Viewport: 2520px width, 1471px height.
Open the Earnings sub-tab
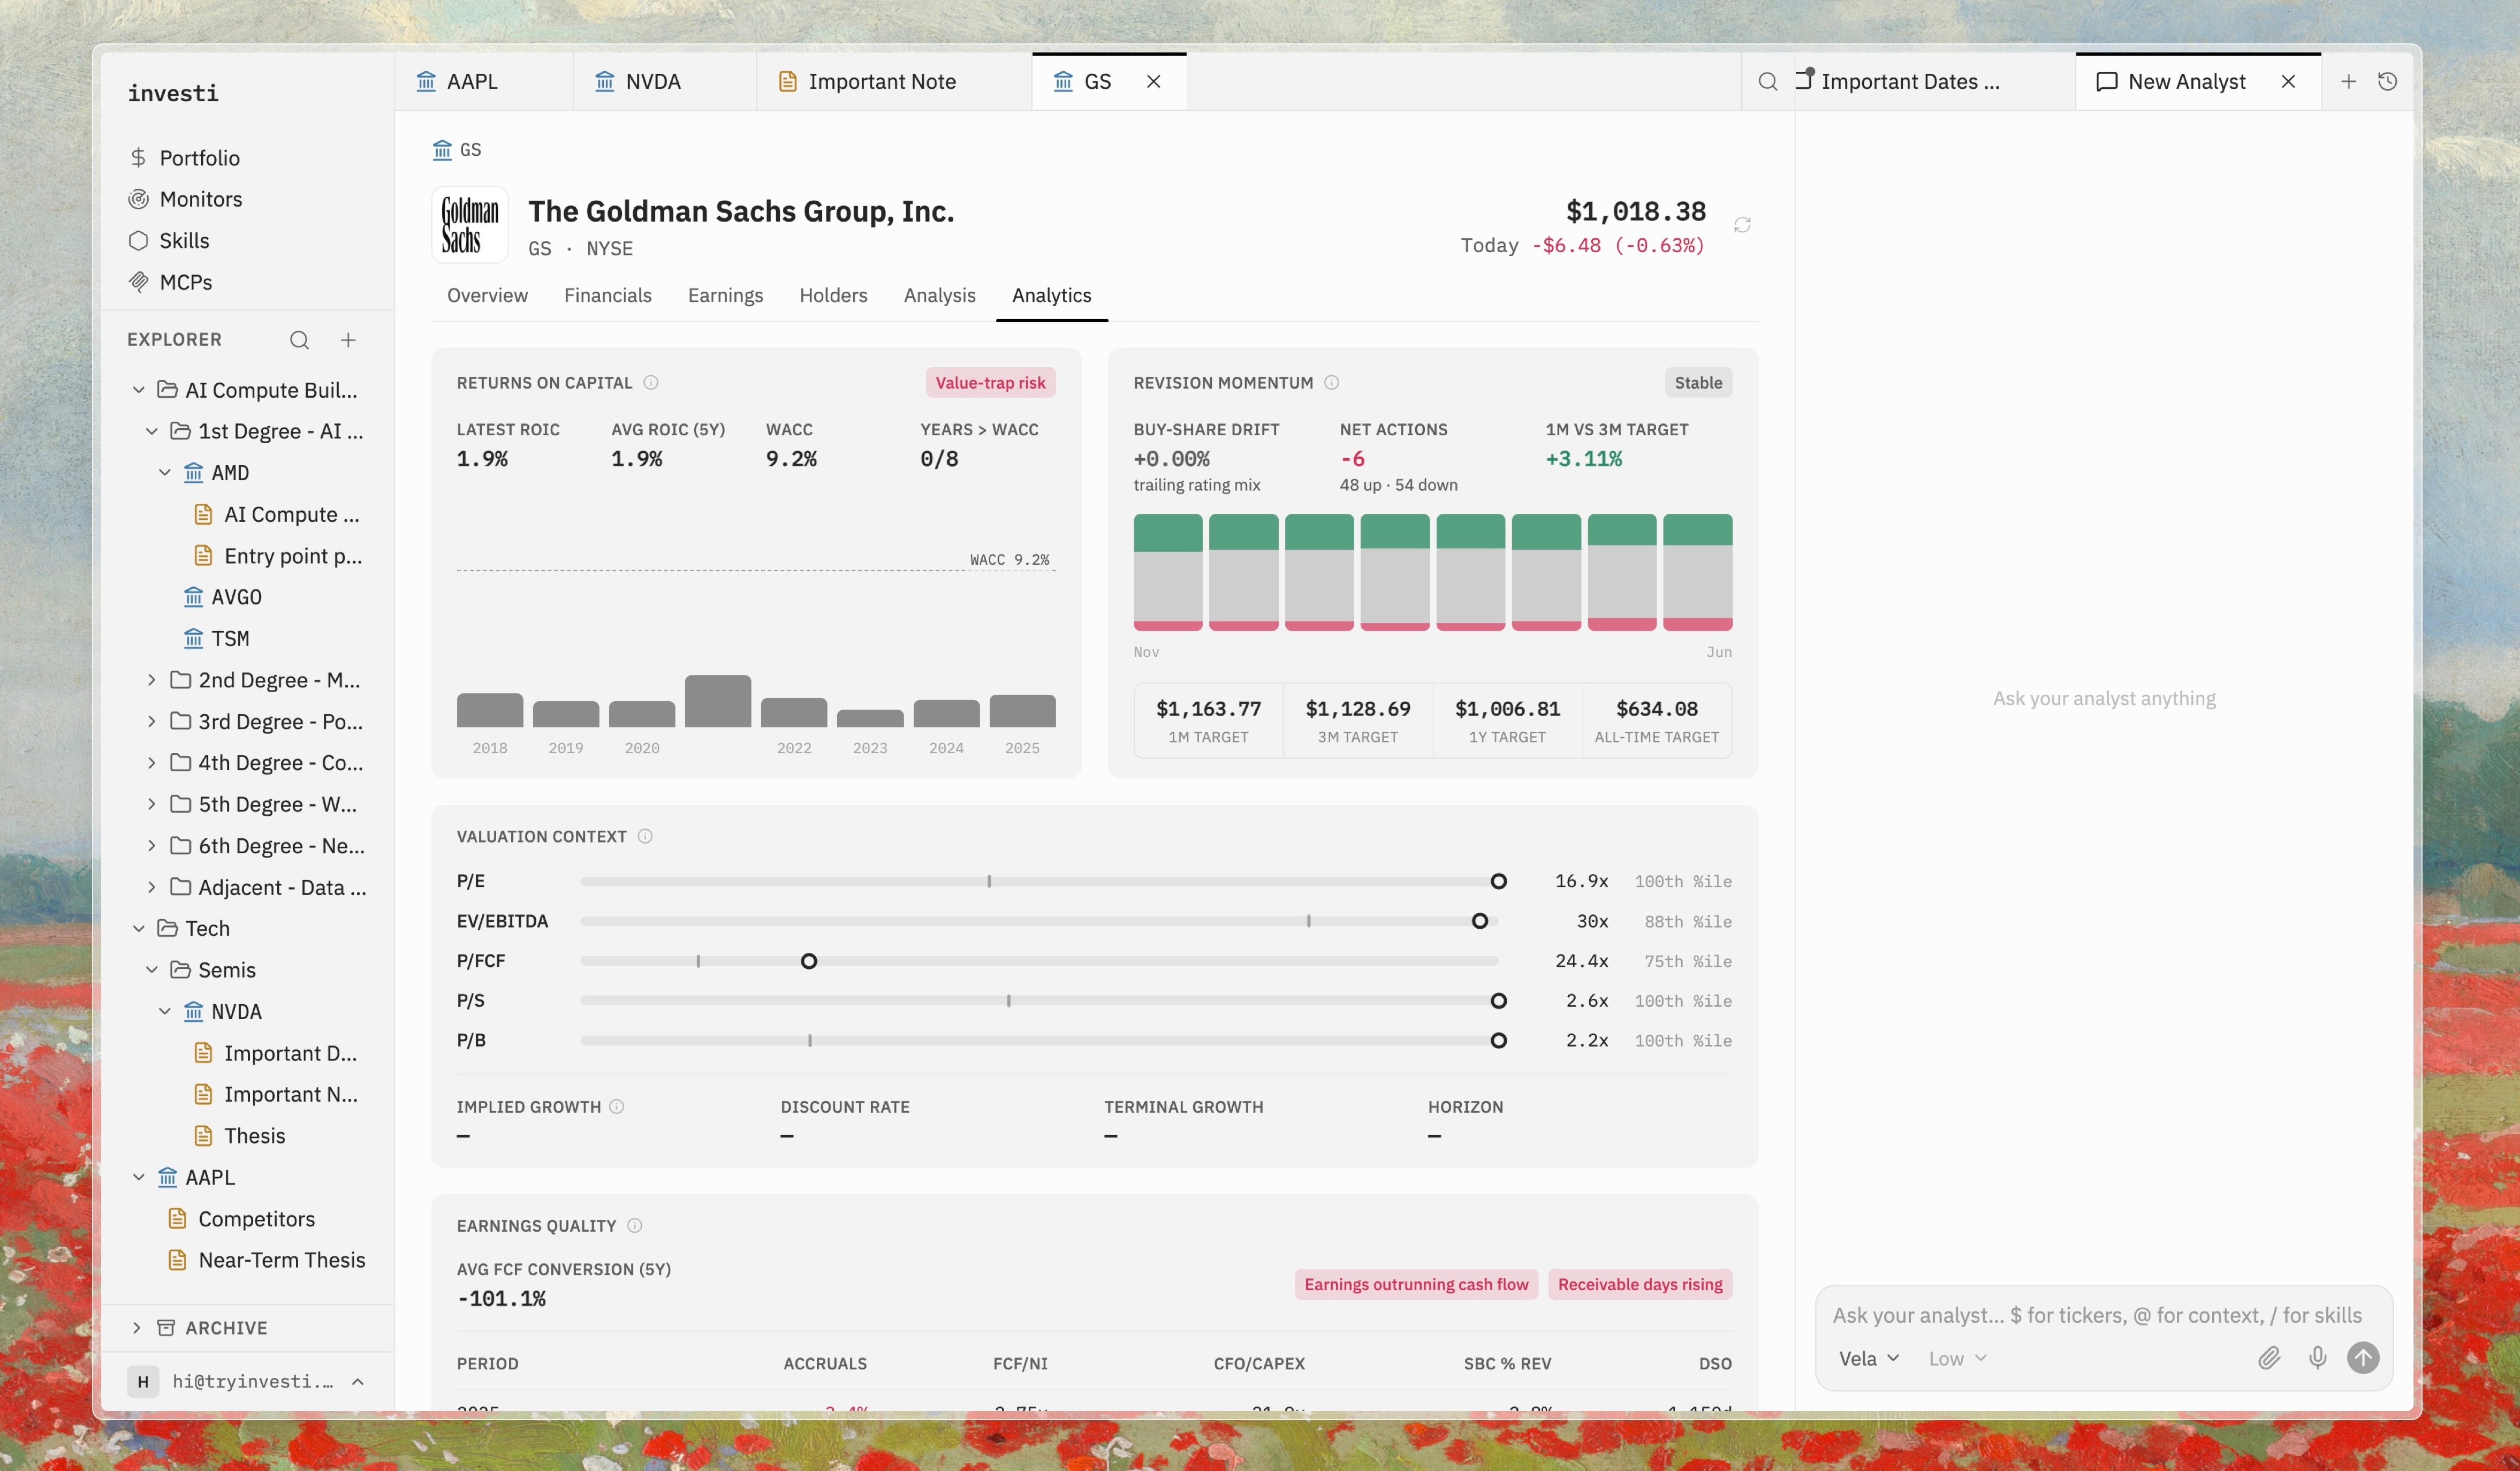click(725, 296)
